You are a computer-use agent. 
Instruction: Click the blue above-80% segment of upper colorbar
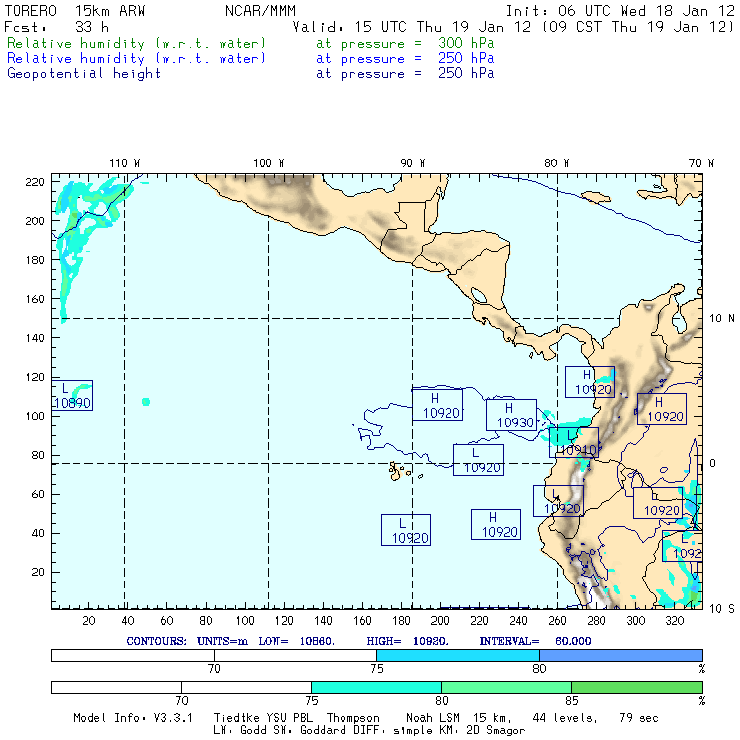[x=621, y=655]
